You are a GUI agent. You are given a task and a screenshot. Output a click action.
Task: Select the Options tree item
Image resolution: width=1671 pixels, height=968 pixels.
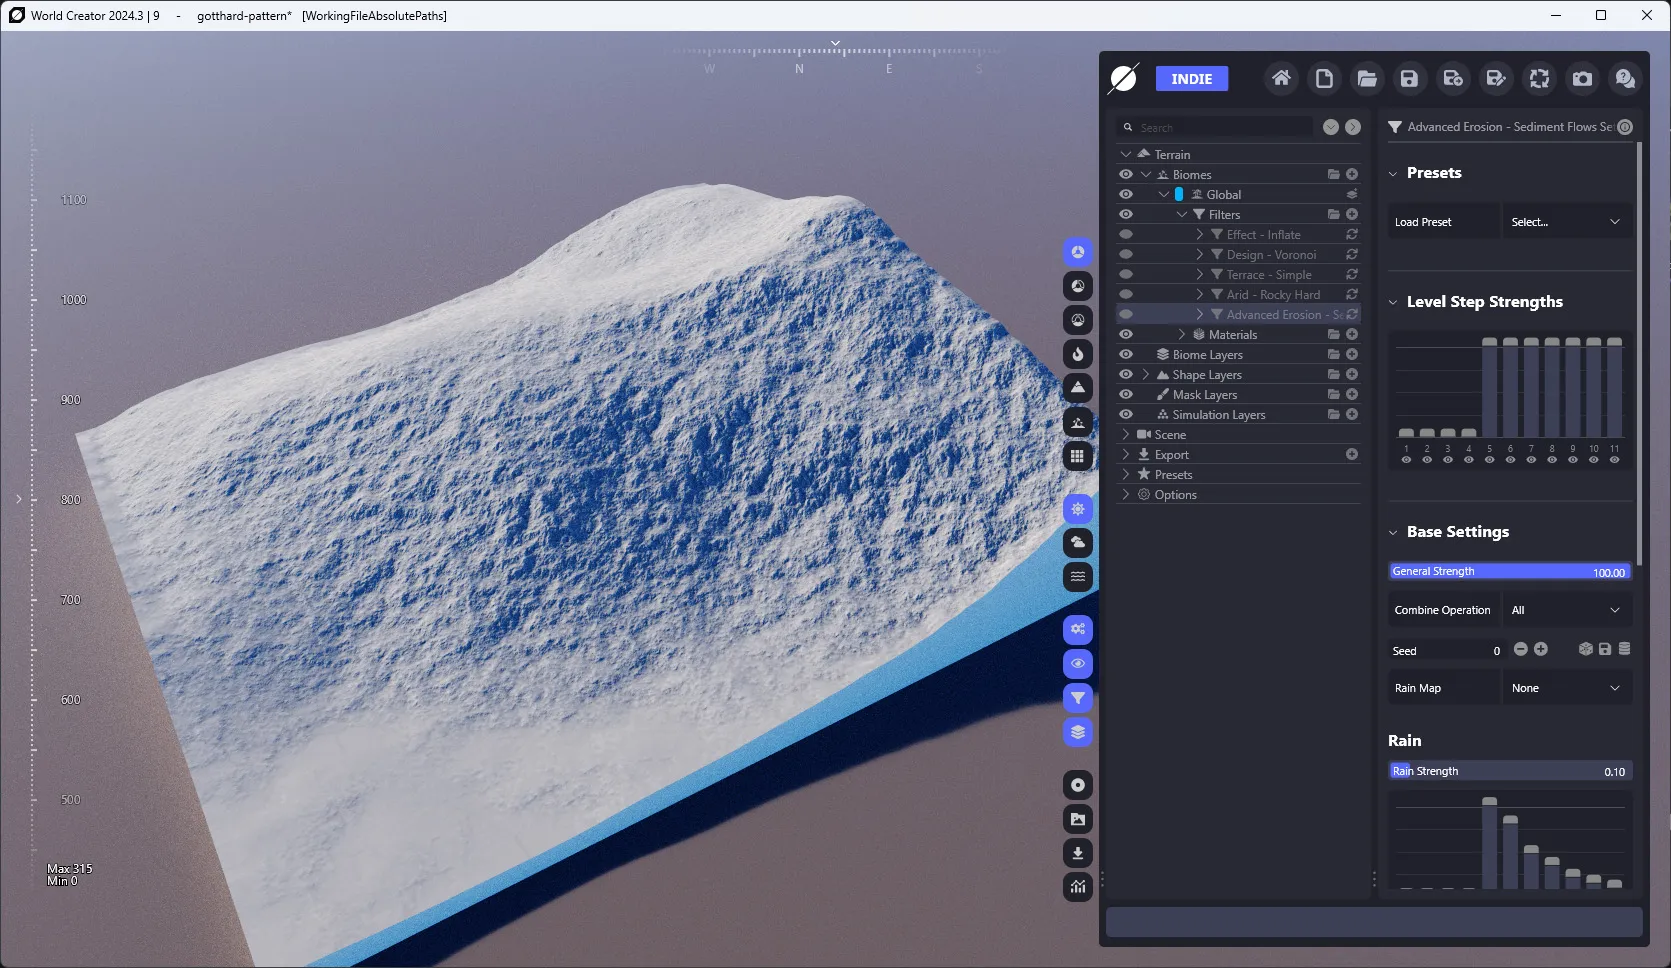click(1175, 494)
